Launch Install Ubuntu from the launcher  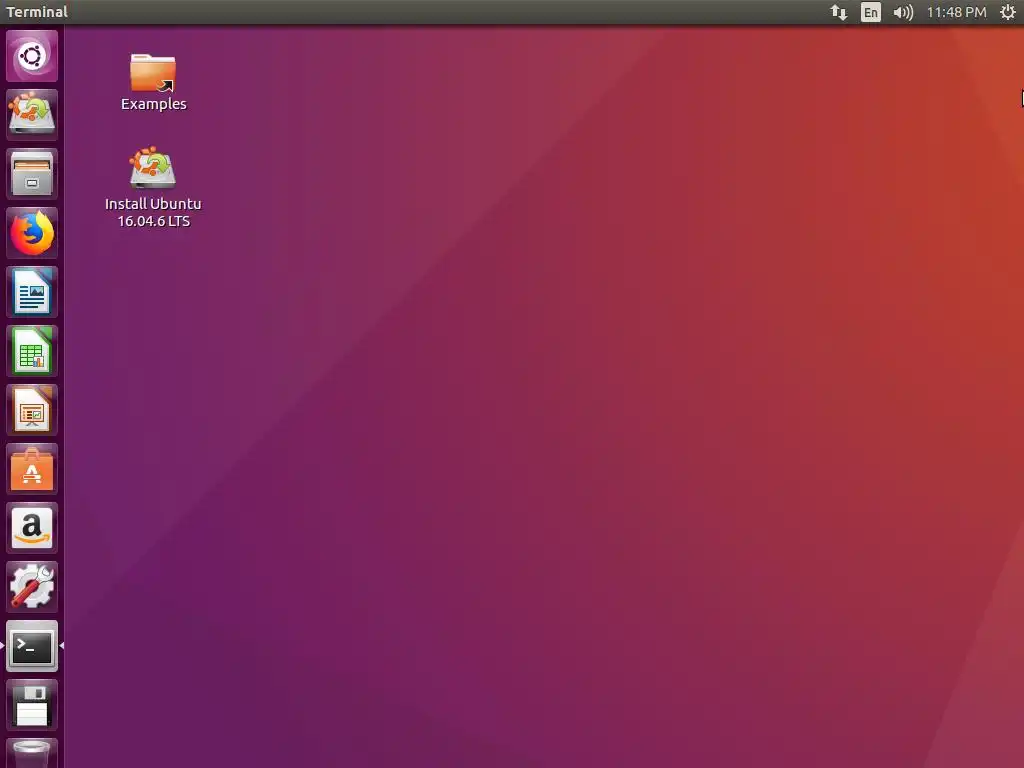coord(32,115)
